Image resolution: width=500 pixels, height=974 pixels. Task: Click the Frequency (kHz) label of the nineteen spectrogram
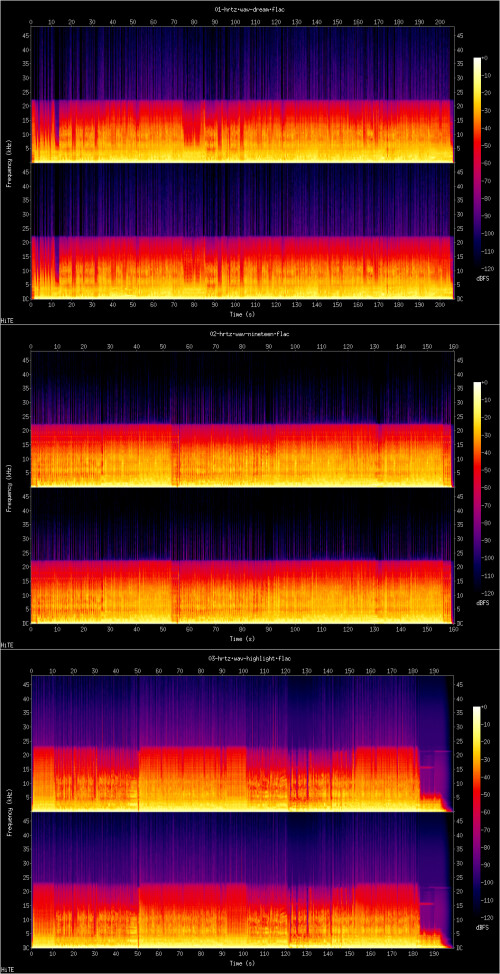[x=10, y=487]
